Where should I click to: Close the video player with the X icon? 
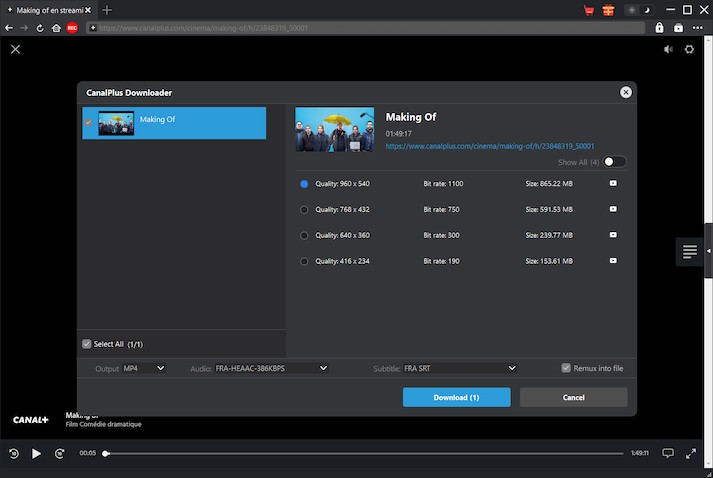coord(15,49)
